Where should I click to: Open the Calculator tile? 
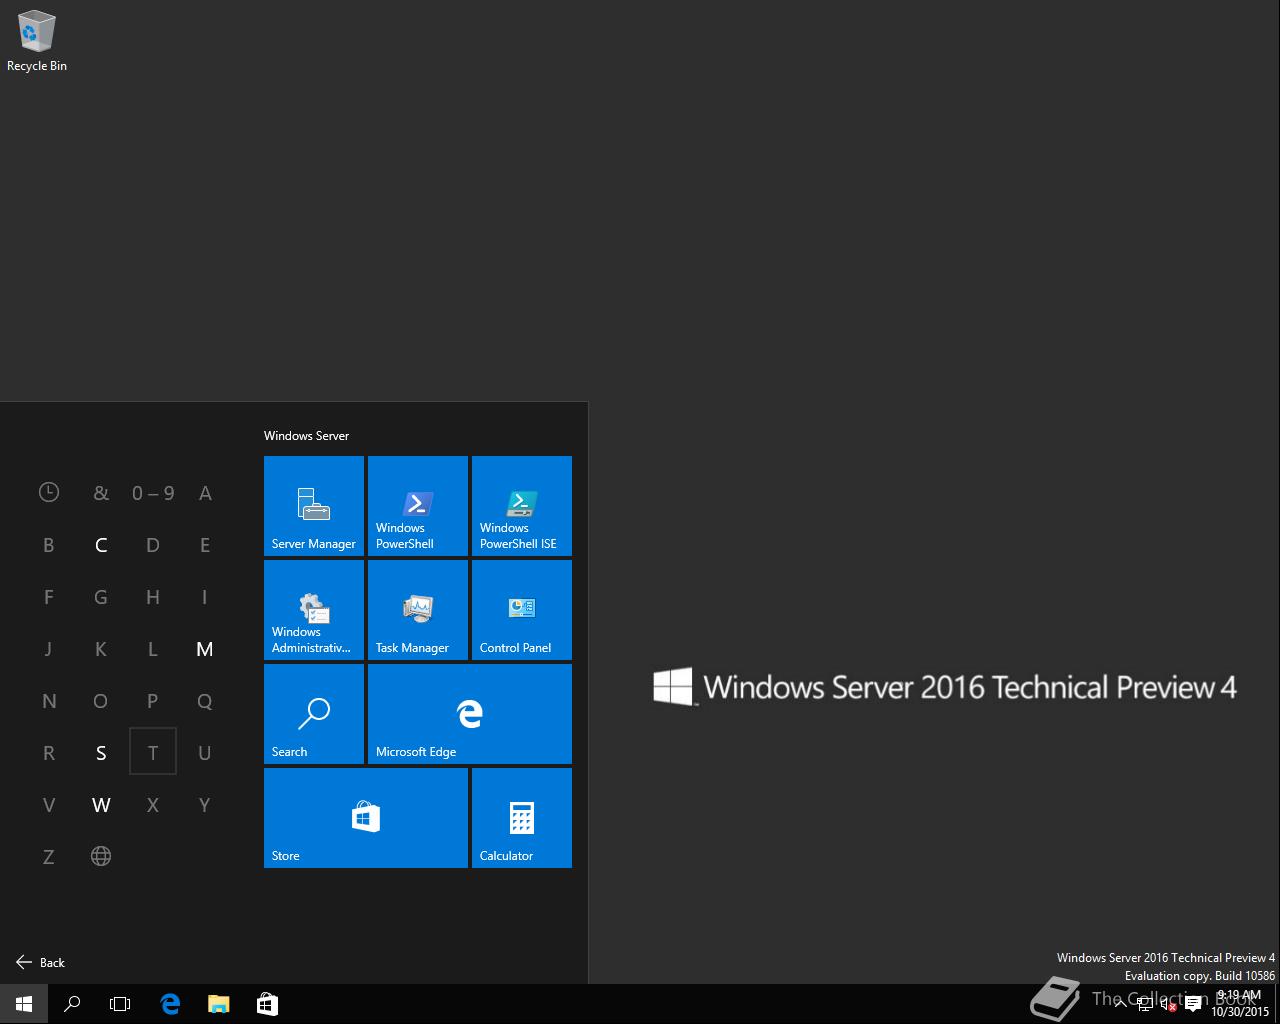click(x=522, y=818)
